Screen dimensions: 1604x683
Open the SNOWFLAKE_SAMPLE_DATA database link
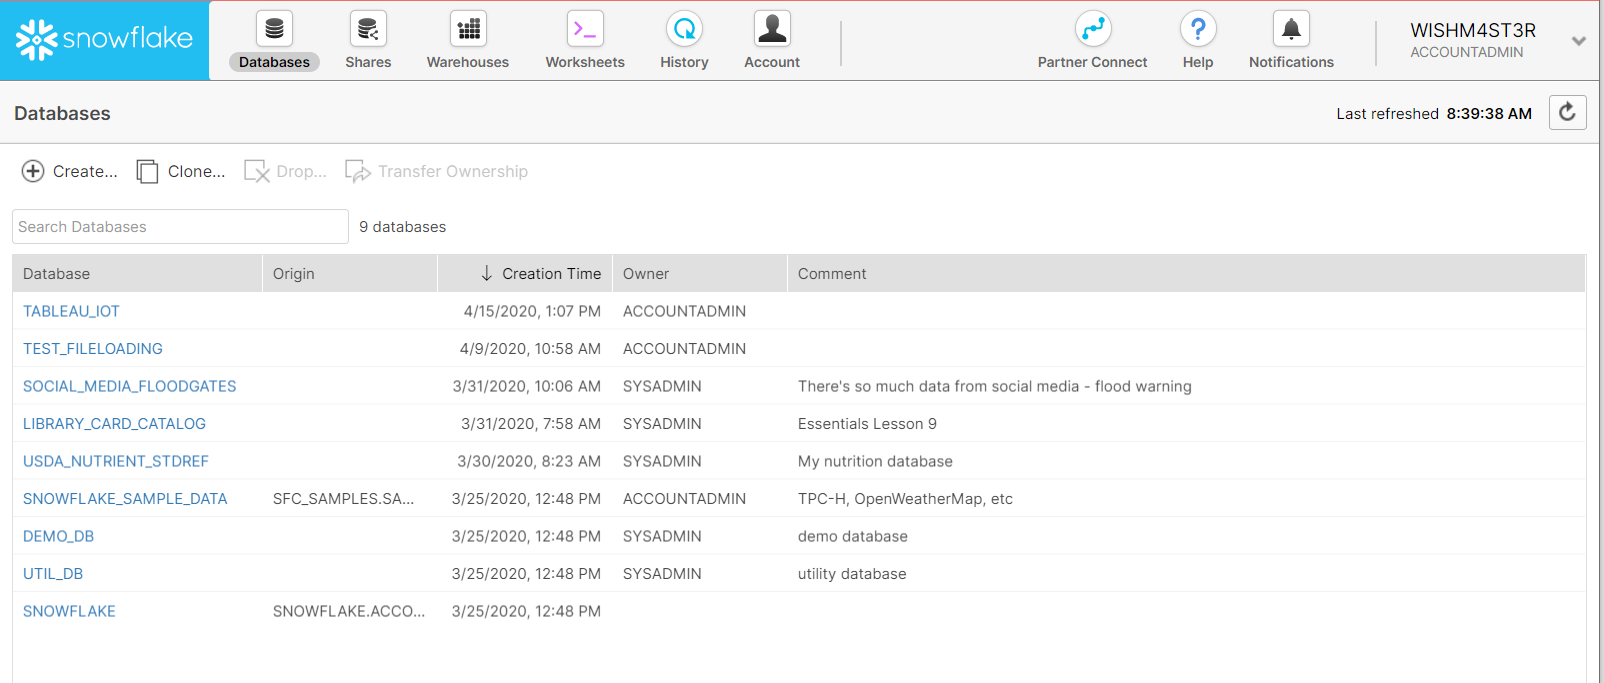click(125, 499)
